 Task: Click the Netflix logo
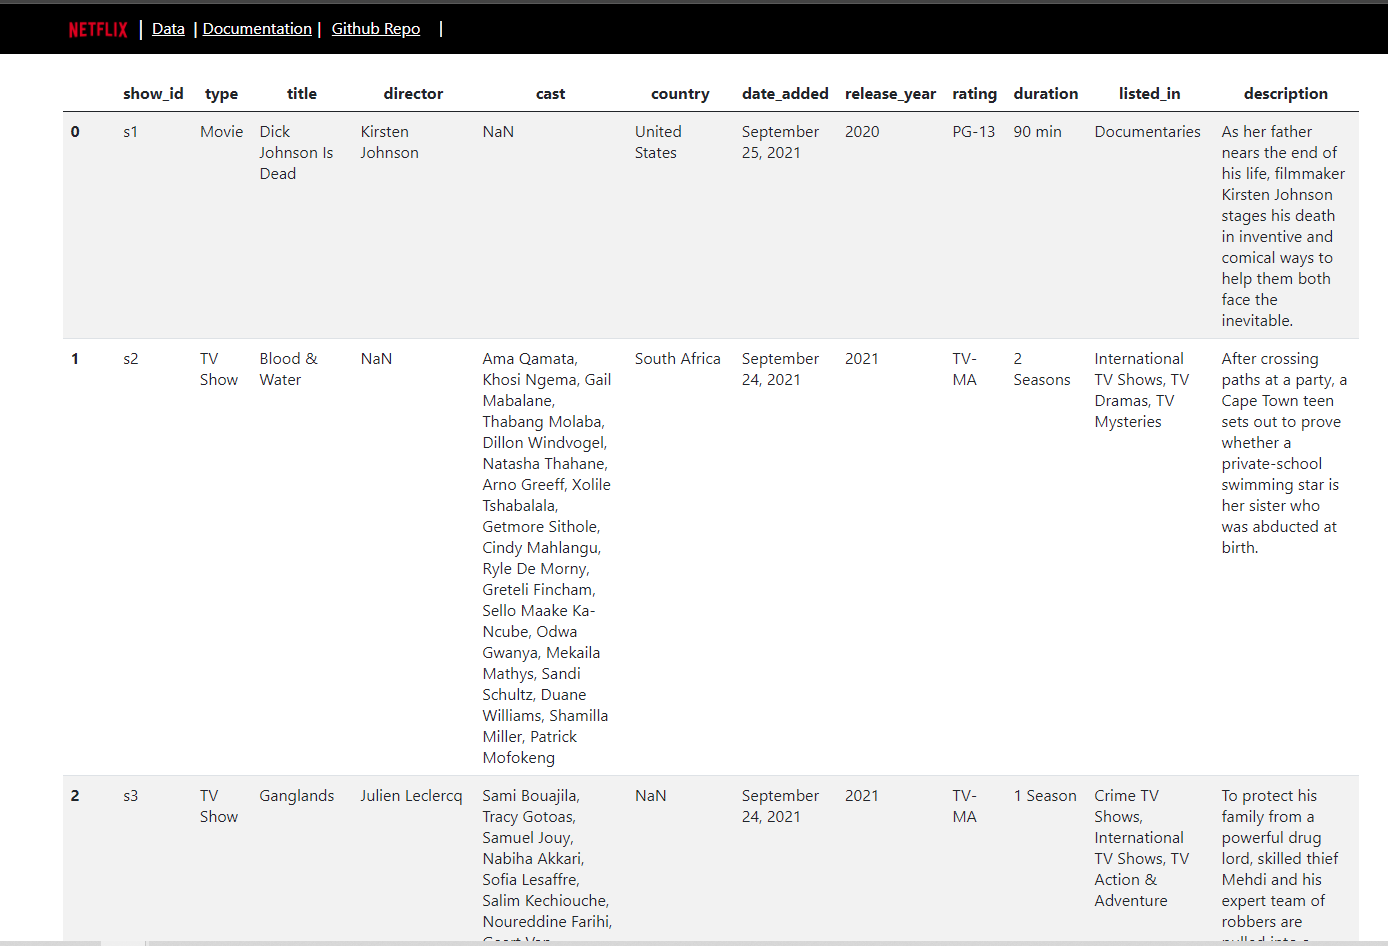(x=97, y=29)
